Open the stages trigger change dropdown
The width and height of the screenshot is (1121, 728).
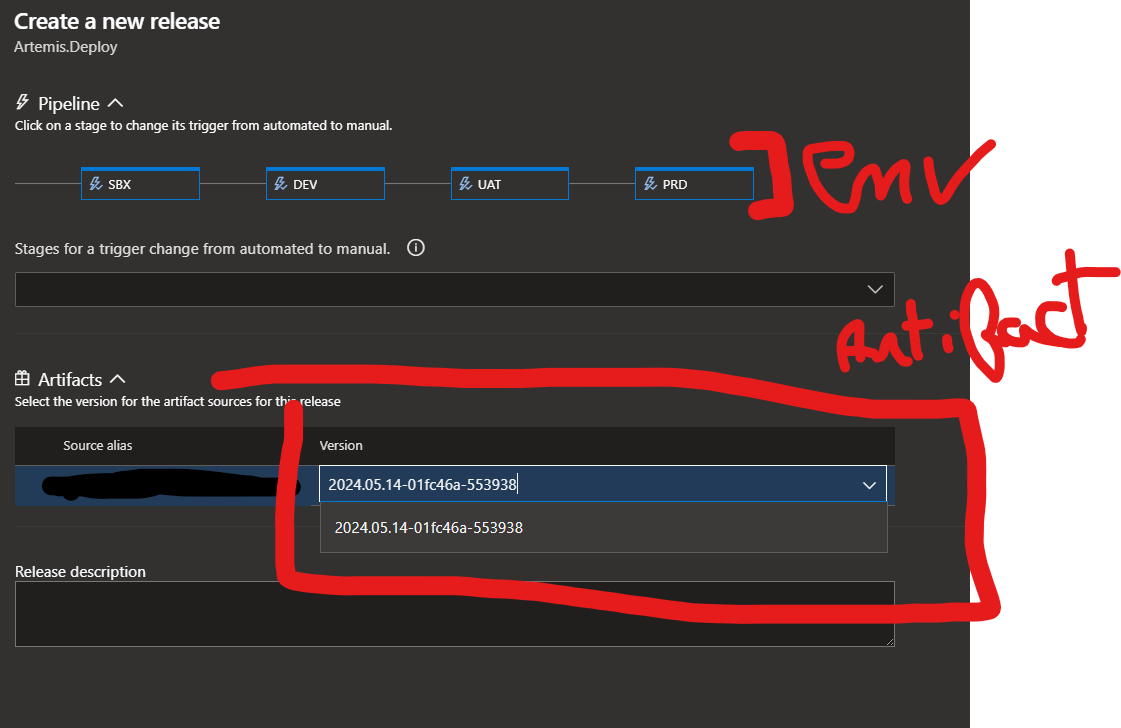tap(455, 290)
